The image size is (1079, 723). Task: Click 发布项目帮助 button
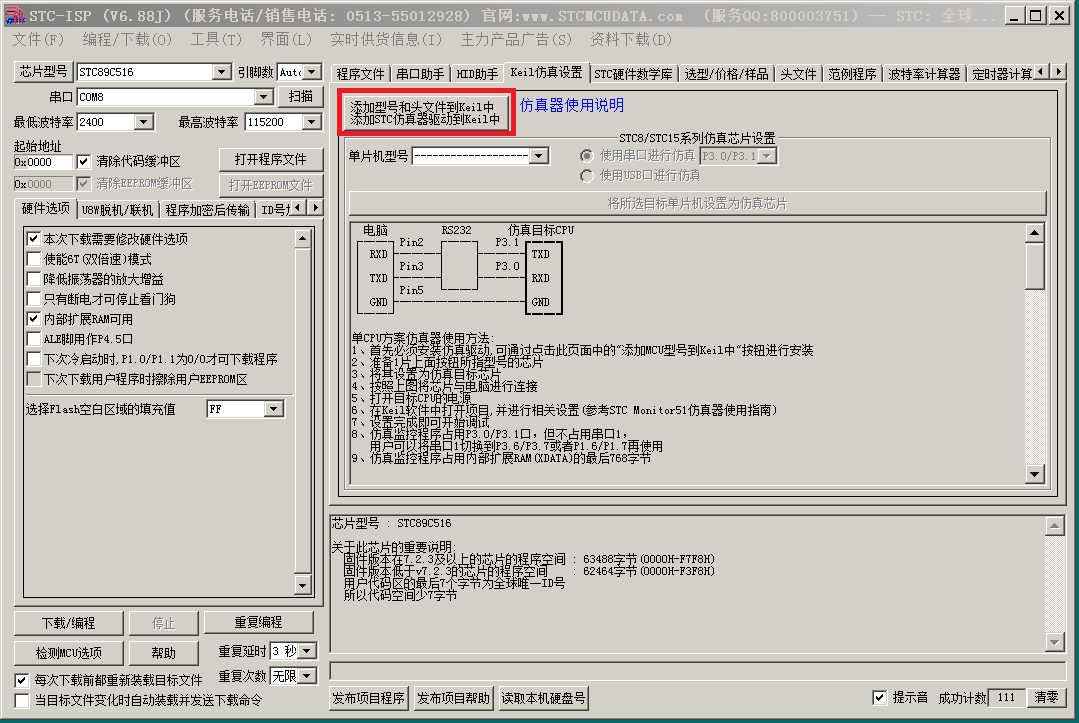pos(453,698)
